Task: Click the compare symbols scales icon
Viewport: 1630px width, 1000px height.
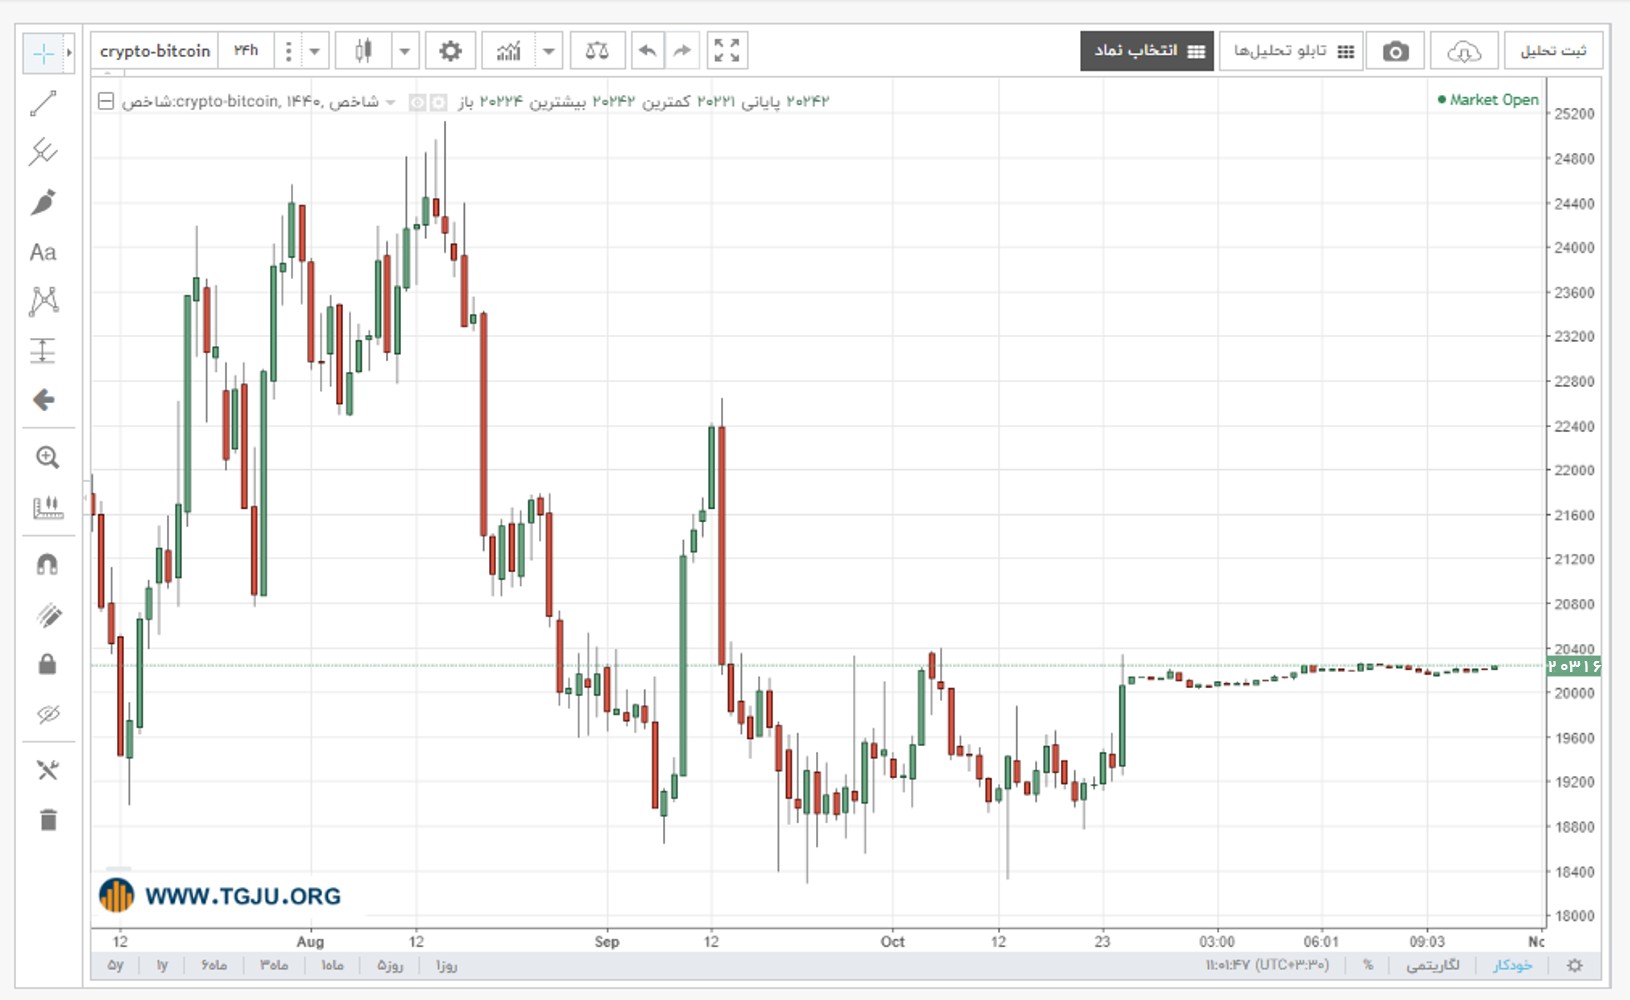Action: tap(597, 51)
